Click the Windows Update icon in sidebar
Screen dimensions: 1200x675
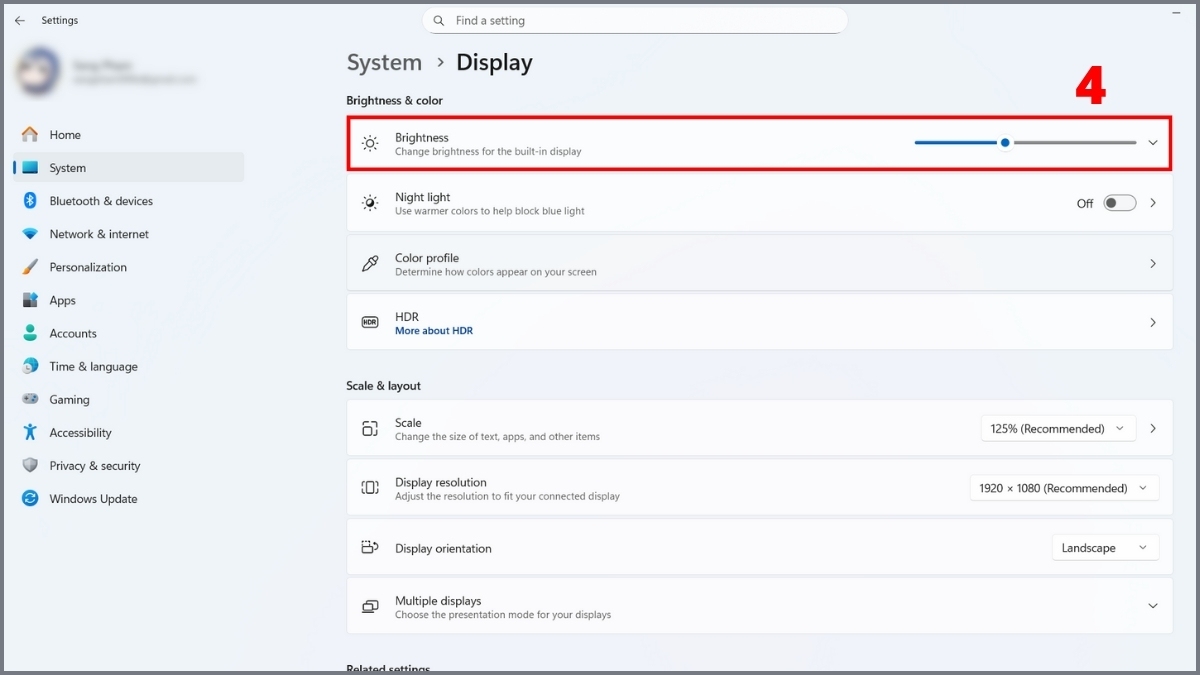30,499
